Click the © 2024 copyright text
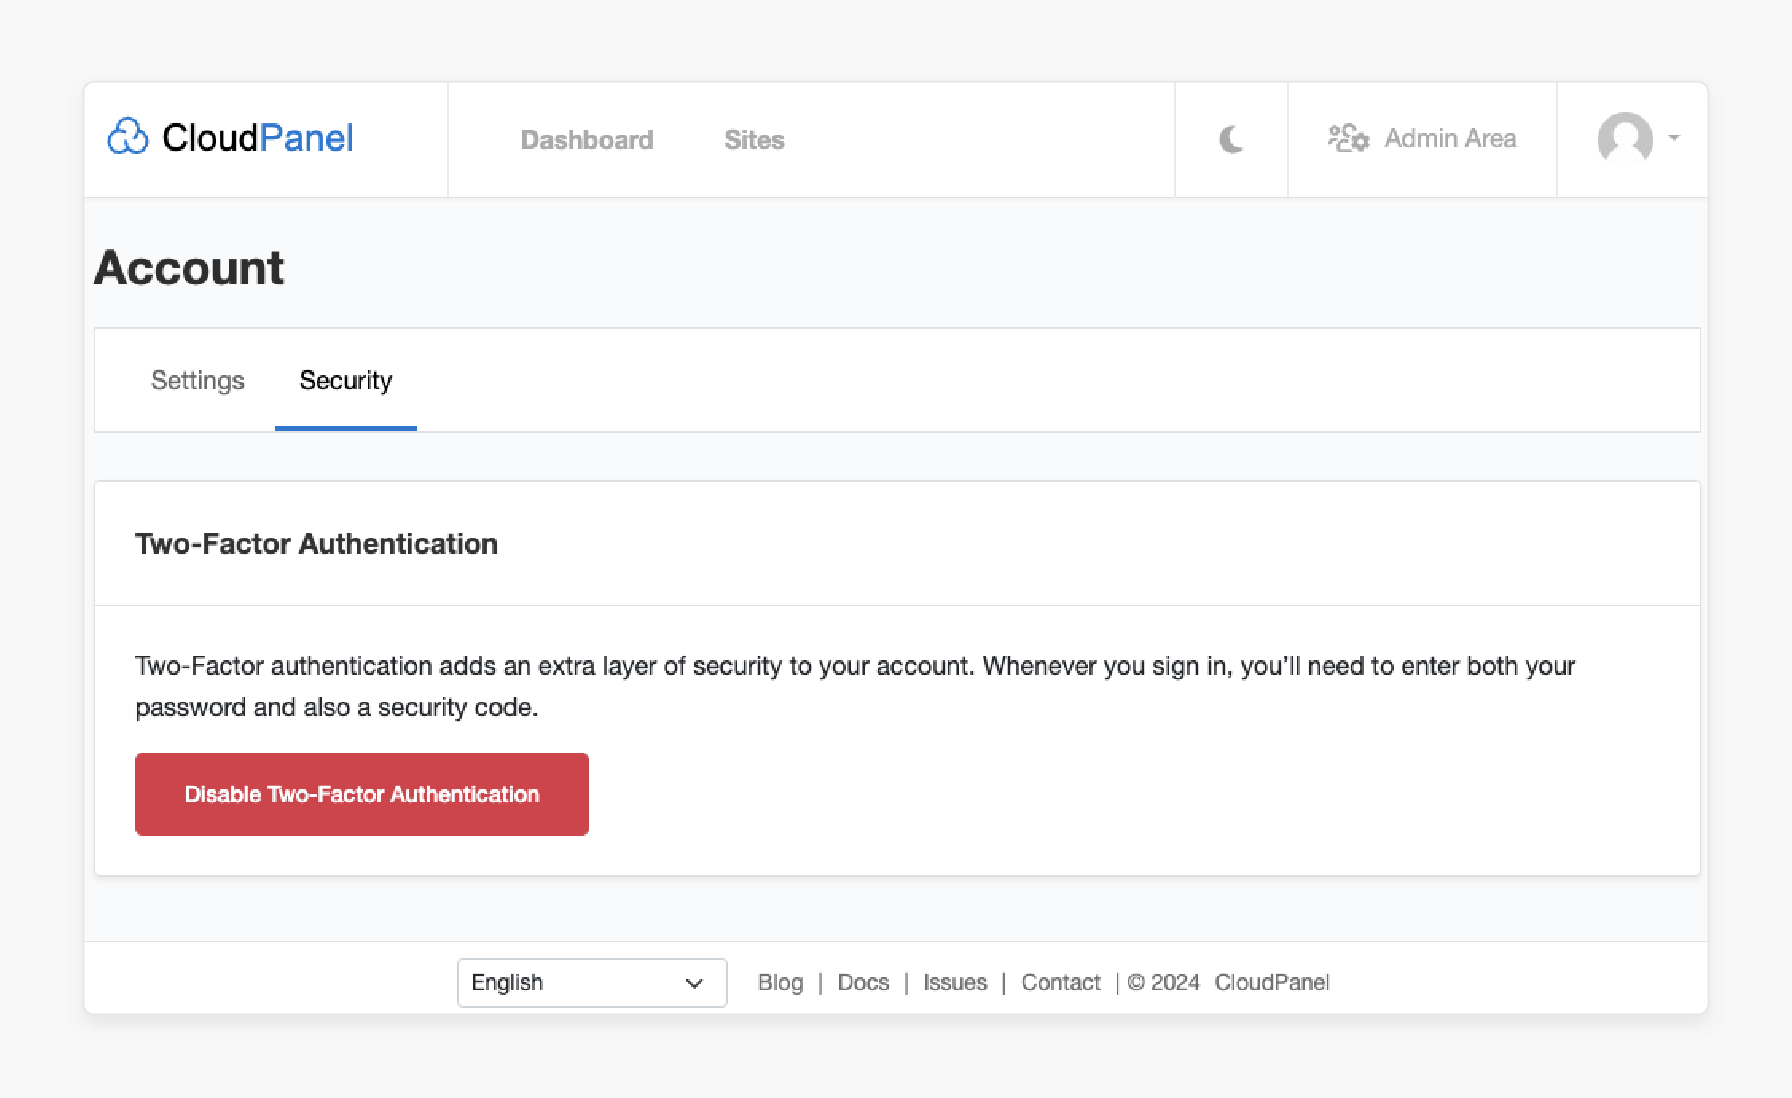The width and height of the screenshot is (1792, 1098). pyautogui.click(x=1163, y=982)
